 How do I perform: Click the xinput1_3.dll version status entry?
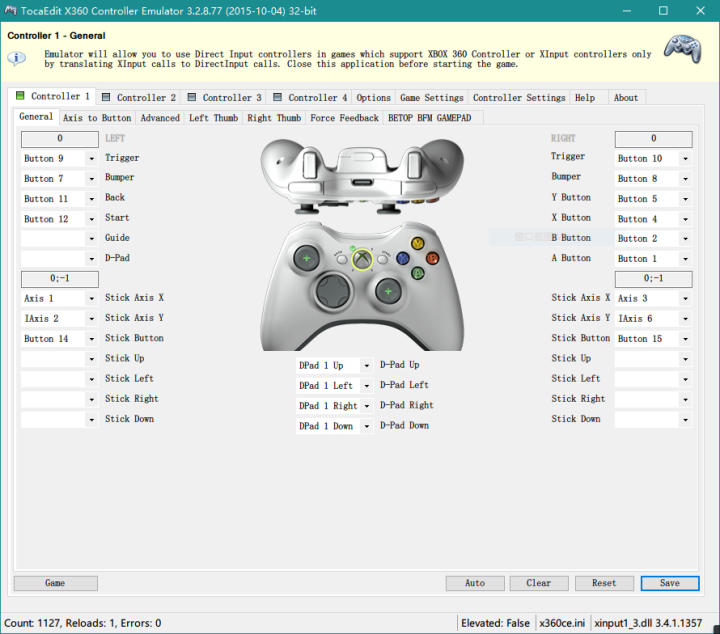pyautogui.click(x=648, y=623)
